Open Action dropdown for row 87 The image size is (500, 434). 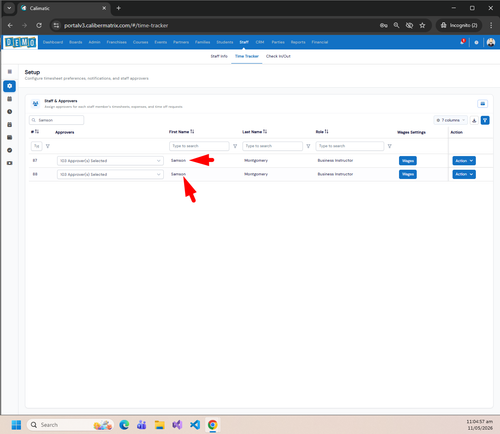coord(464,161)
